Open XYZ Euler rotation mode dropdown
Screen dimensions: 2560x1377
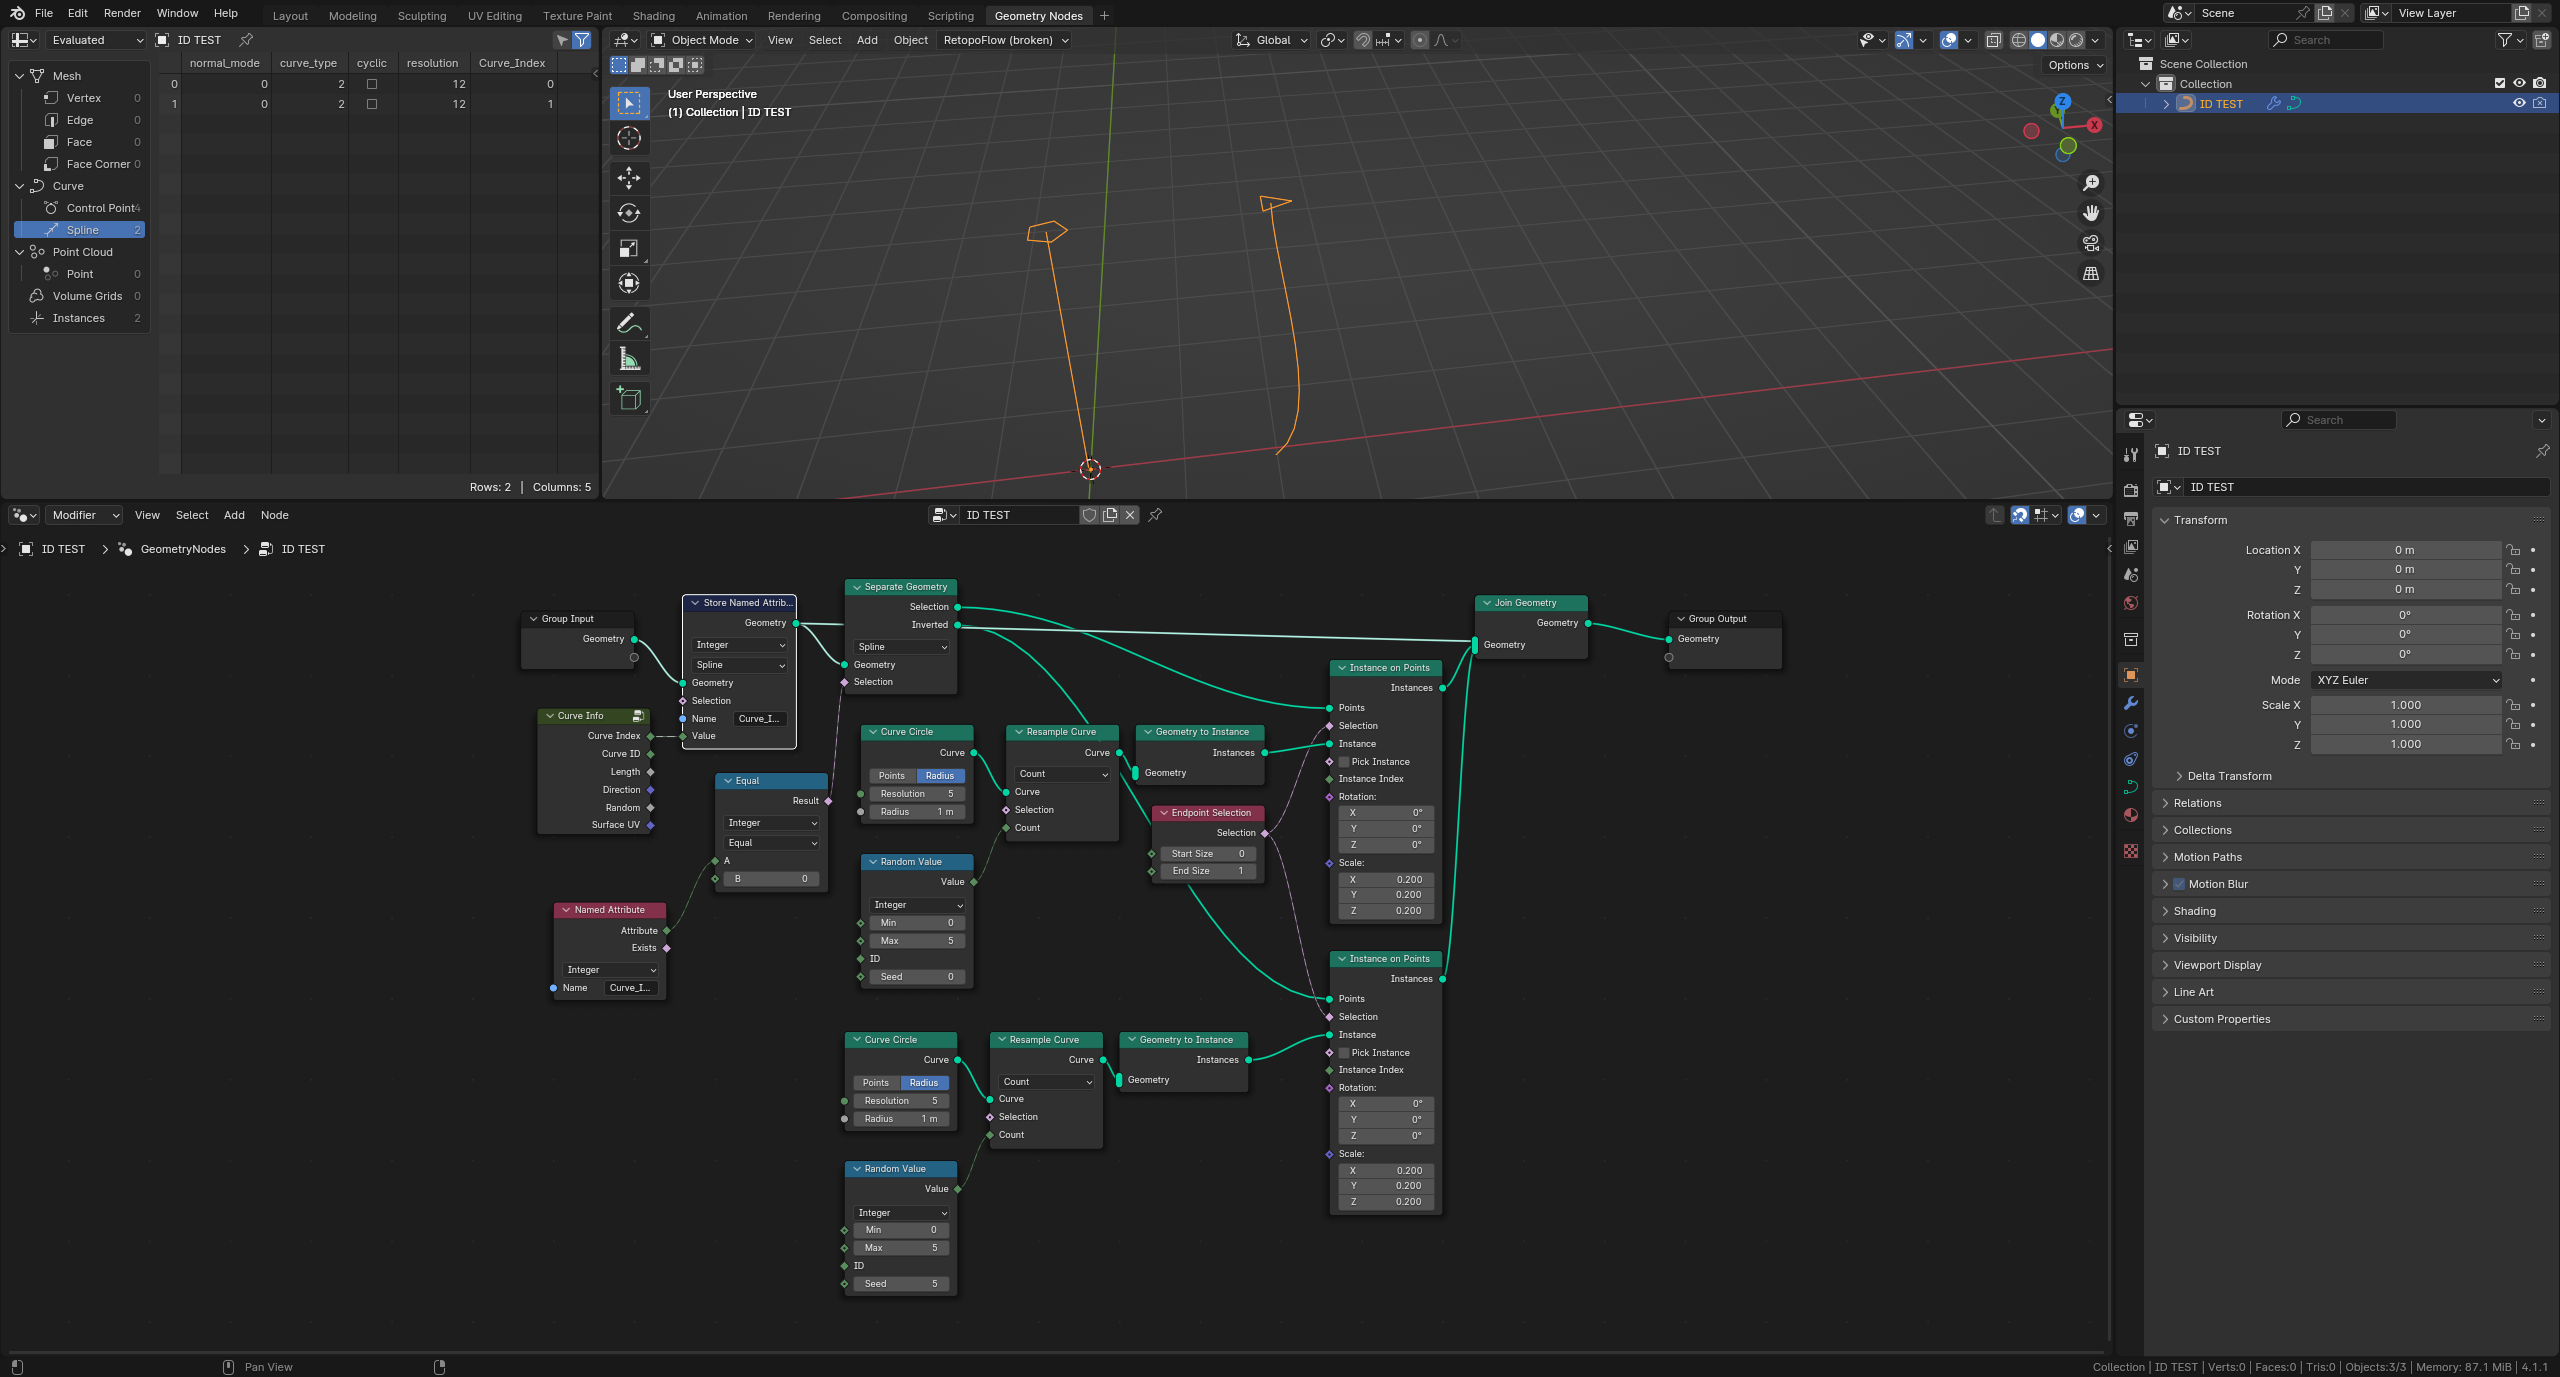point(2406,680)
